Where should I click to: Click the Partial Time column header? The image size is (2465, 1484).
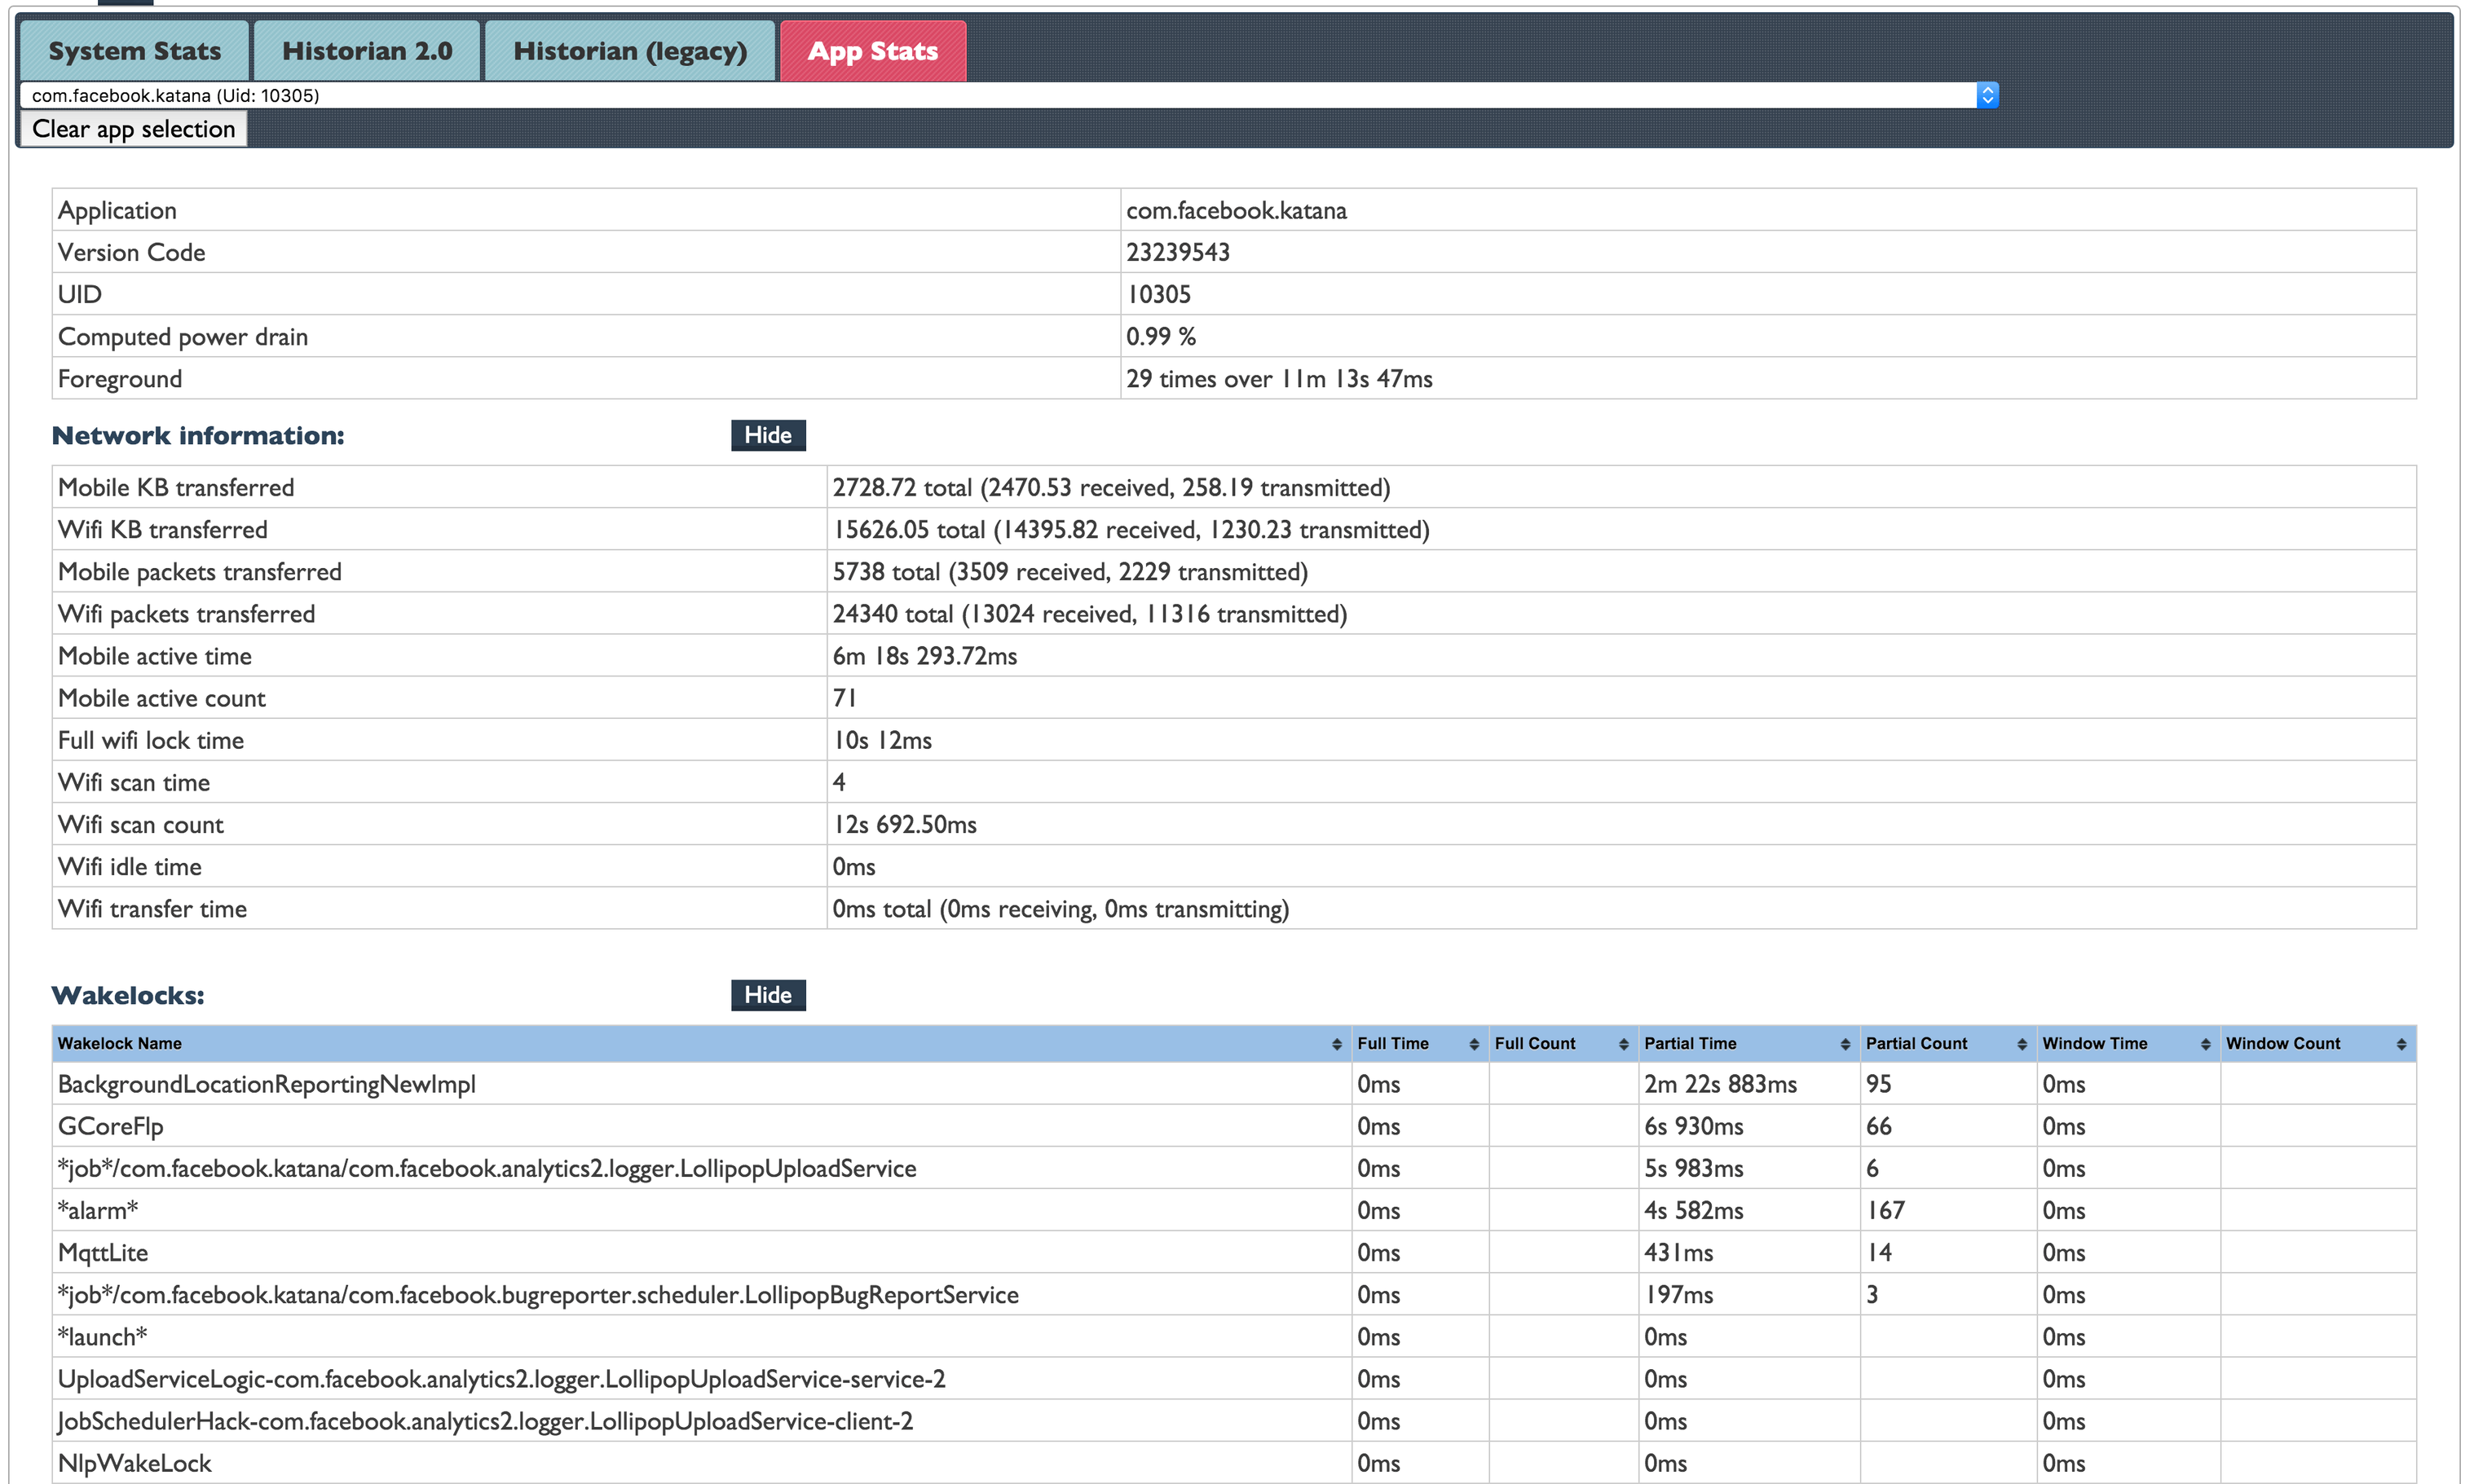[x=1690, y=1044]
